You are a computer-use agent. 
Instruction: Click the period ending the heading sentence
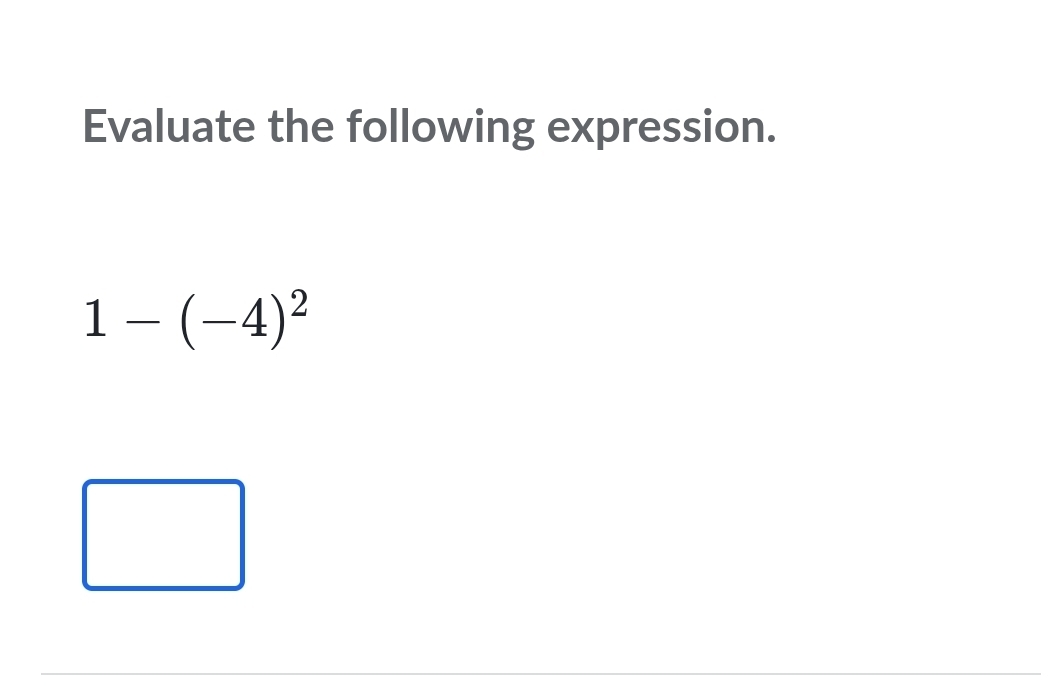[771, 140]
